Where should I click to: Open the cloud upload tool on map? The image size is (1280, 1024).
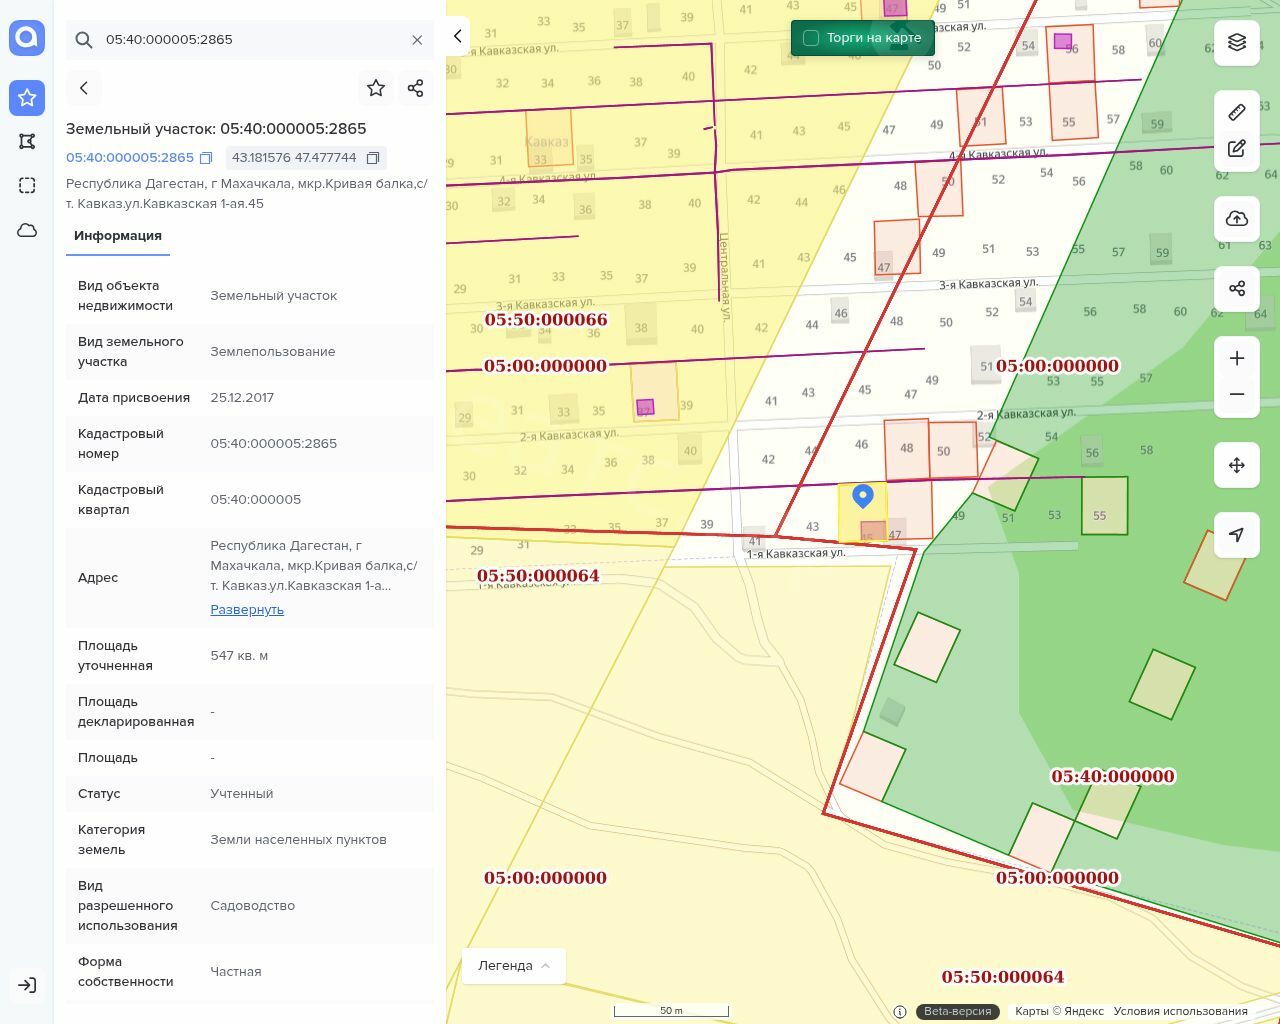[x=1237, y=219]
